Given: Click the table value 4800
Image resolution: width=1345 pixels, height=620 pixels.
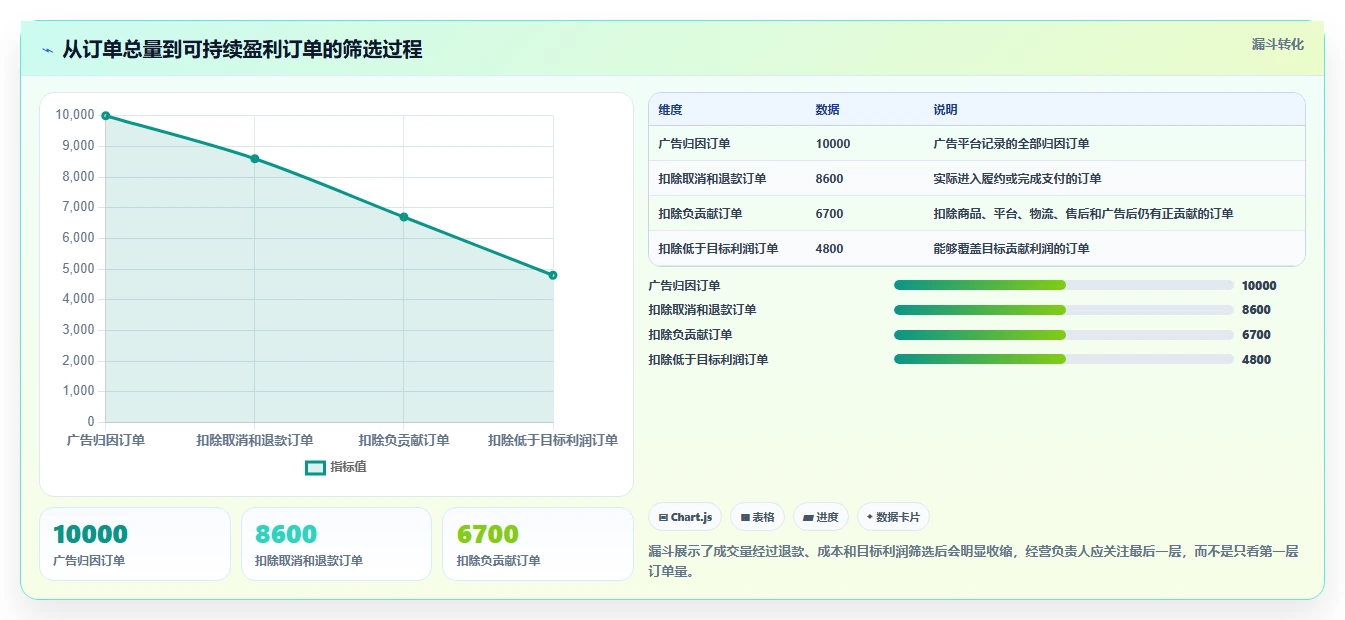Looking at the screenshot, I should click(x=829, y=249).
